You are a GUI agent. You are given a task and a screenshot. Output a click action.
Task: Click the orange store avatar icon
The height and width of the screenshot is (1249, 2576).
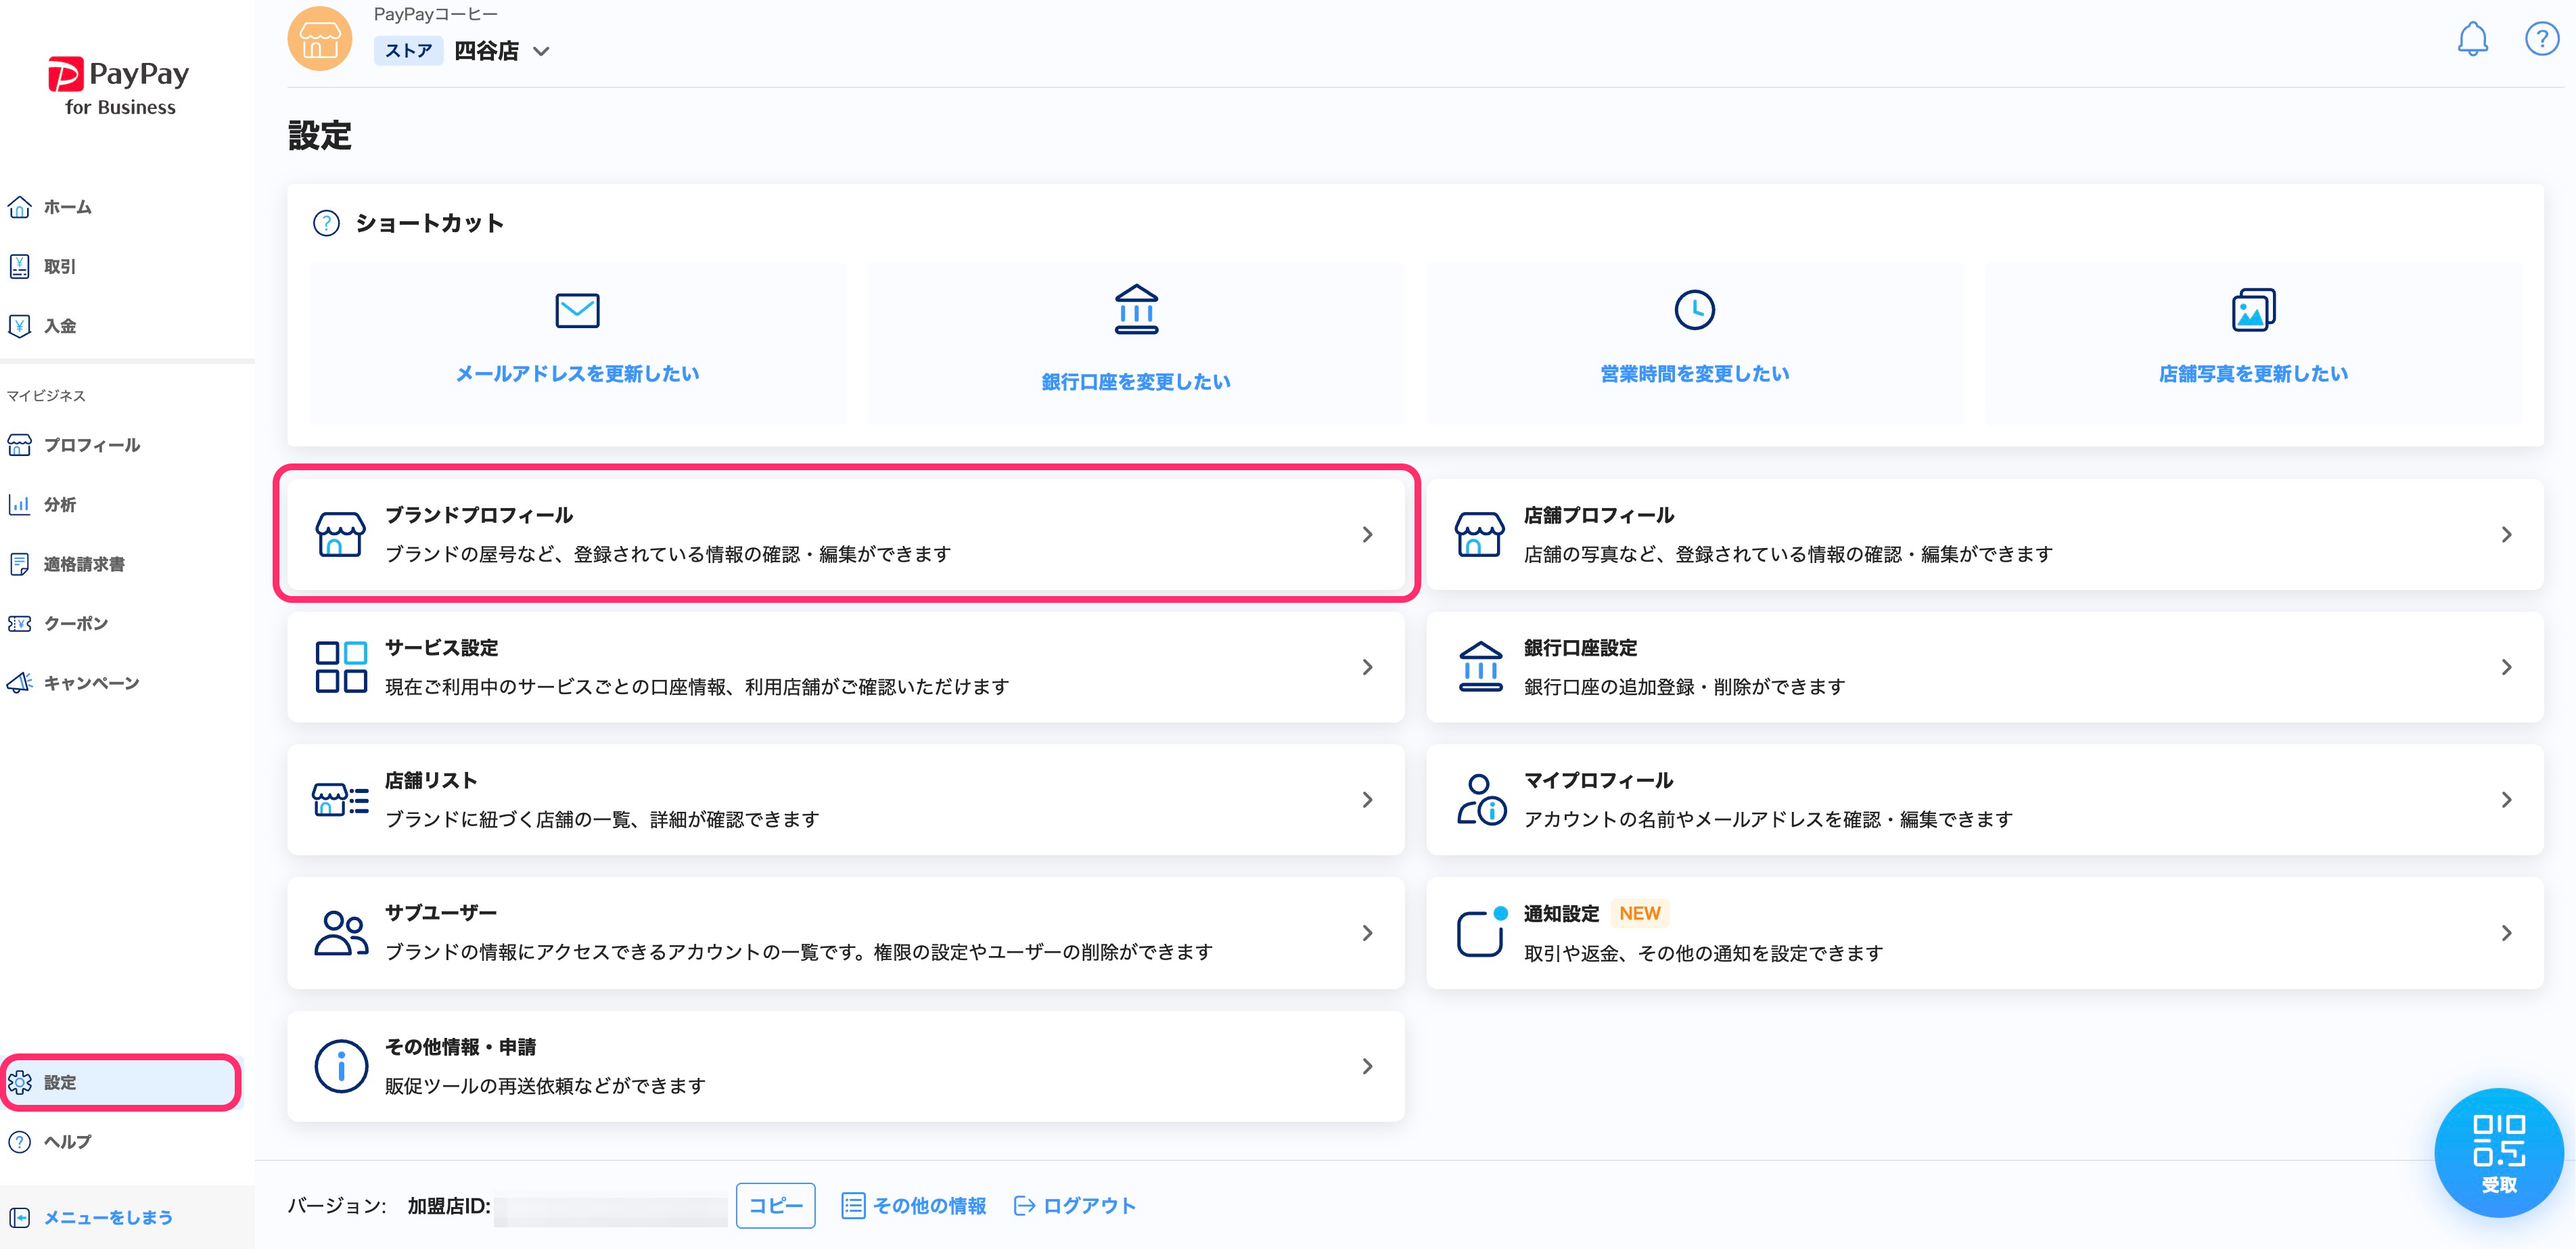(320, 39)
